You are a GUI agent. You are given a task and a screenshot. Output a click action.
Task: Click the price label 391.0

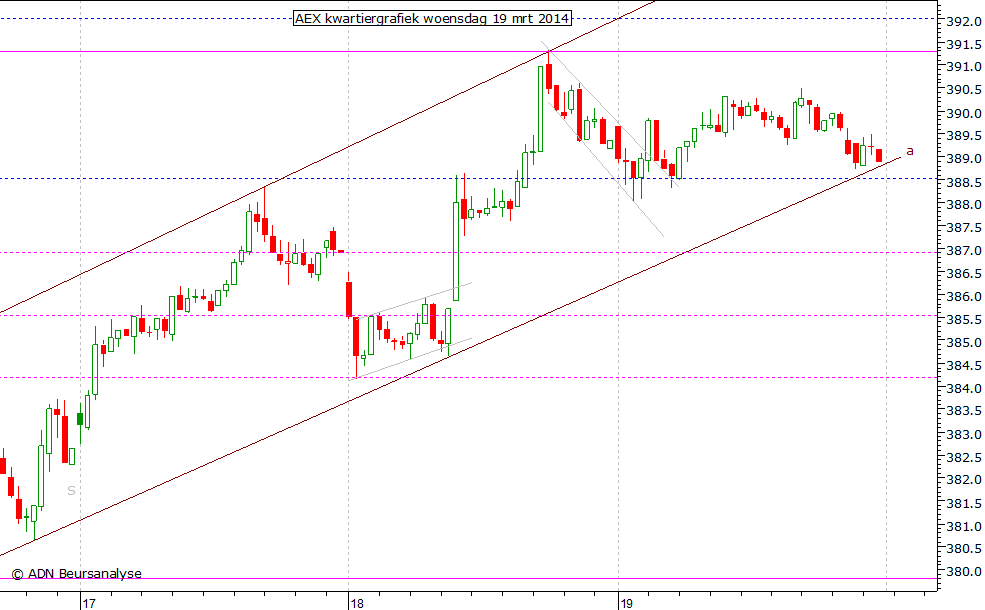point(964,67)
